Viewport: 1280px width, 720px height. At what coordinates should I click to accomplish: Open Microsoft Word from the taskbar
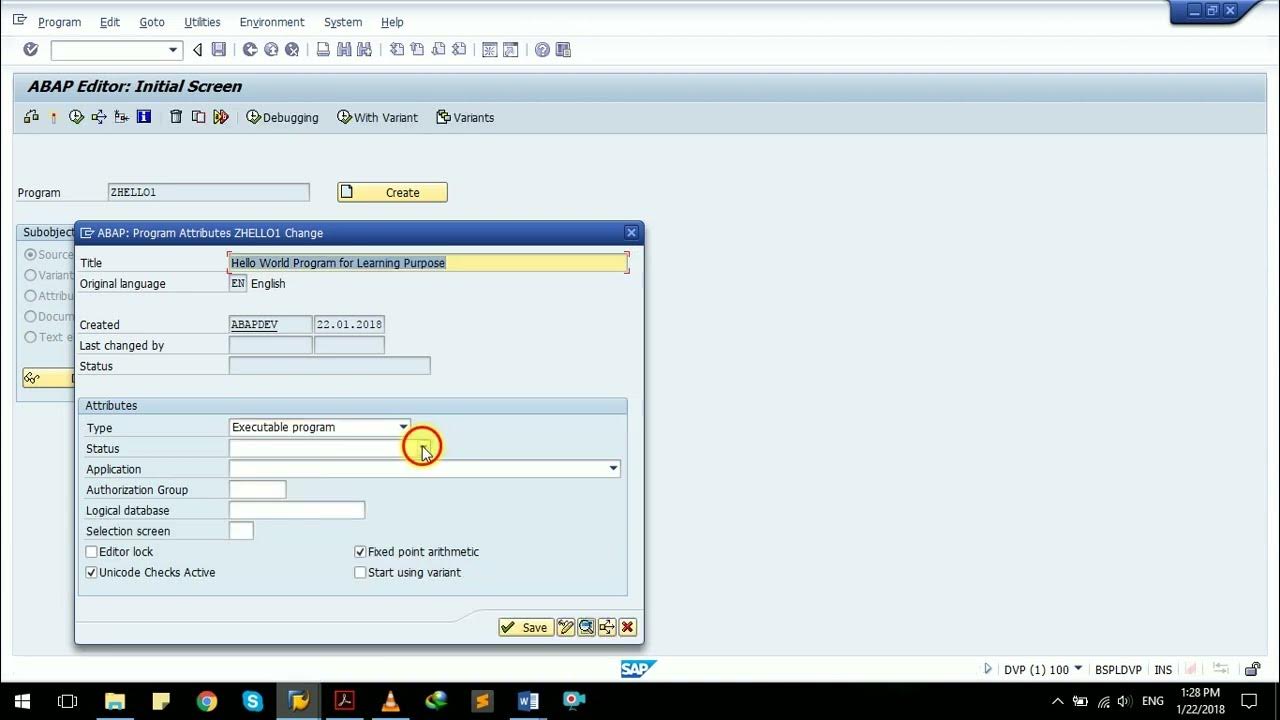pyautogui.click(x=528, y=701)
